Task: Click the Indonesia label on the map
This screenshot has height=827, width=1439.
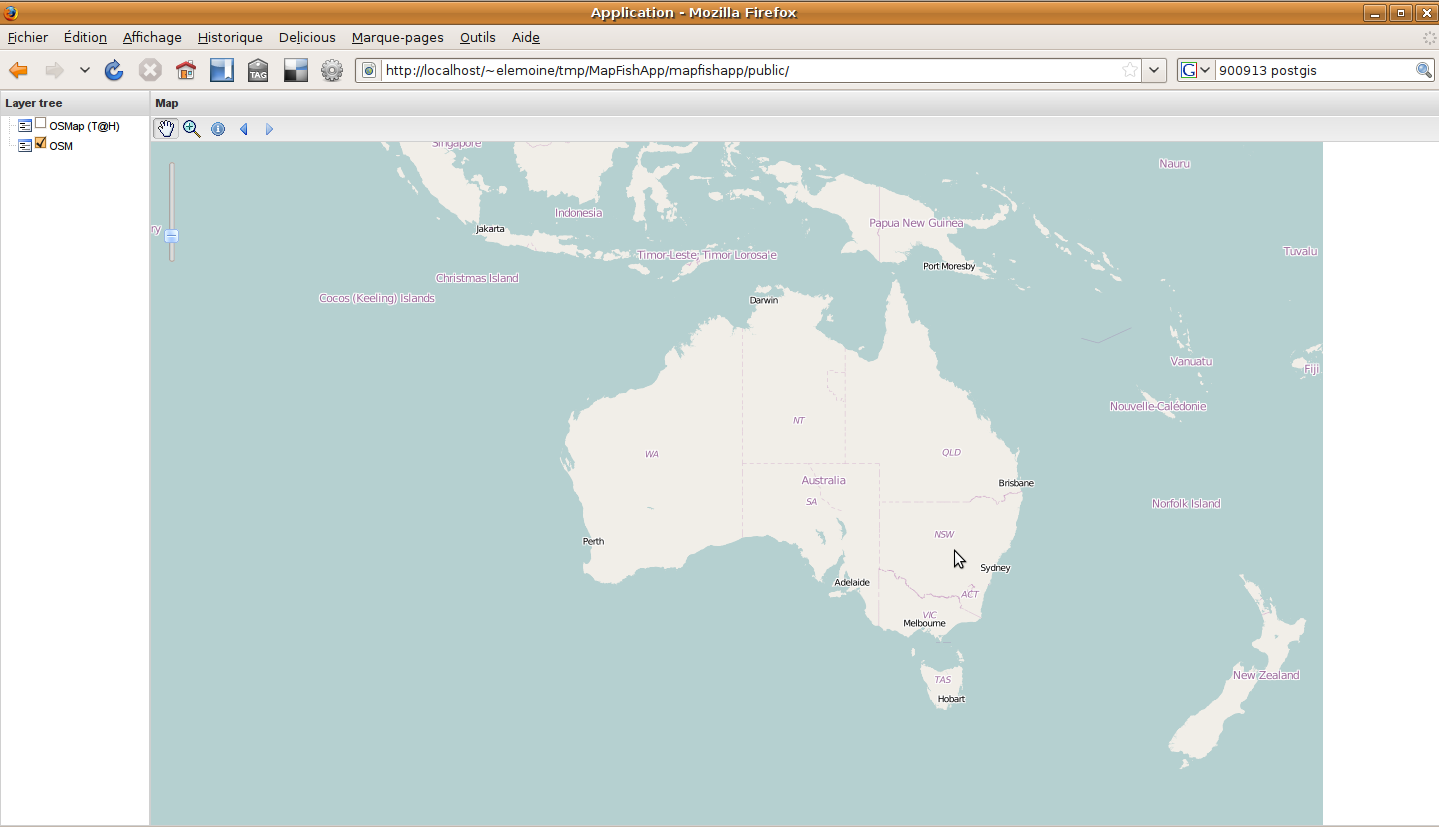Action: click(x=579, y=212)
